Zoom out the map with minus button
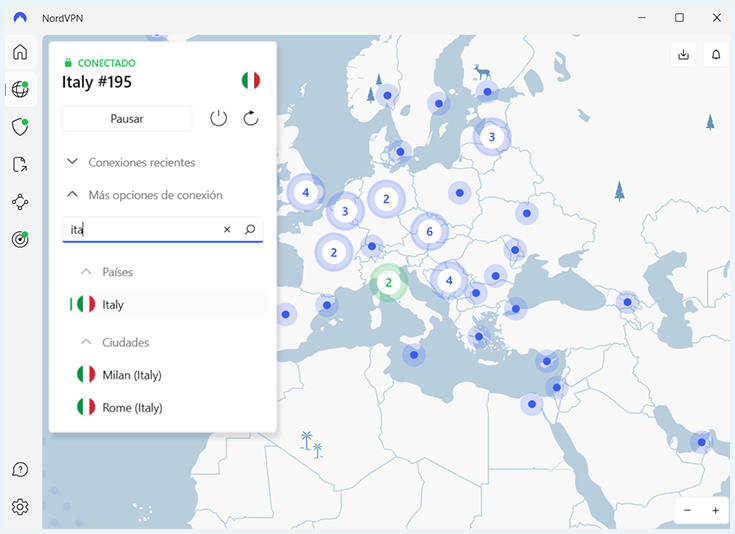The width and height of the screenshot is (735, 534). [x=687, y=510]
